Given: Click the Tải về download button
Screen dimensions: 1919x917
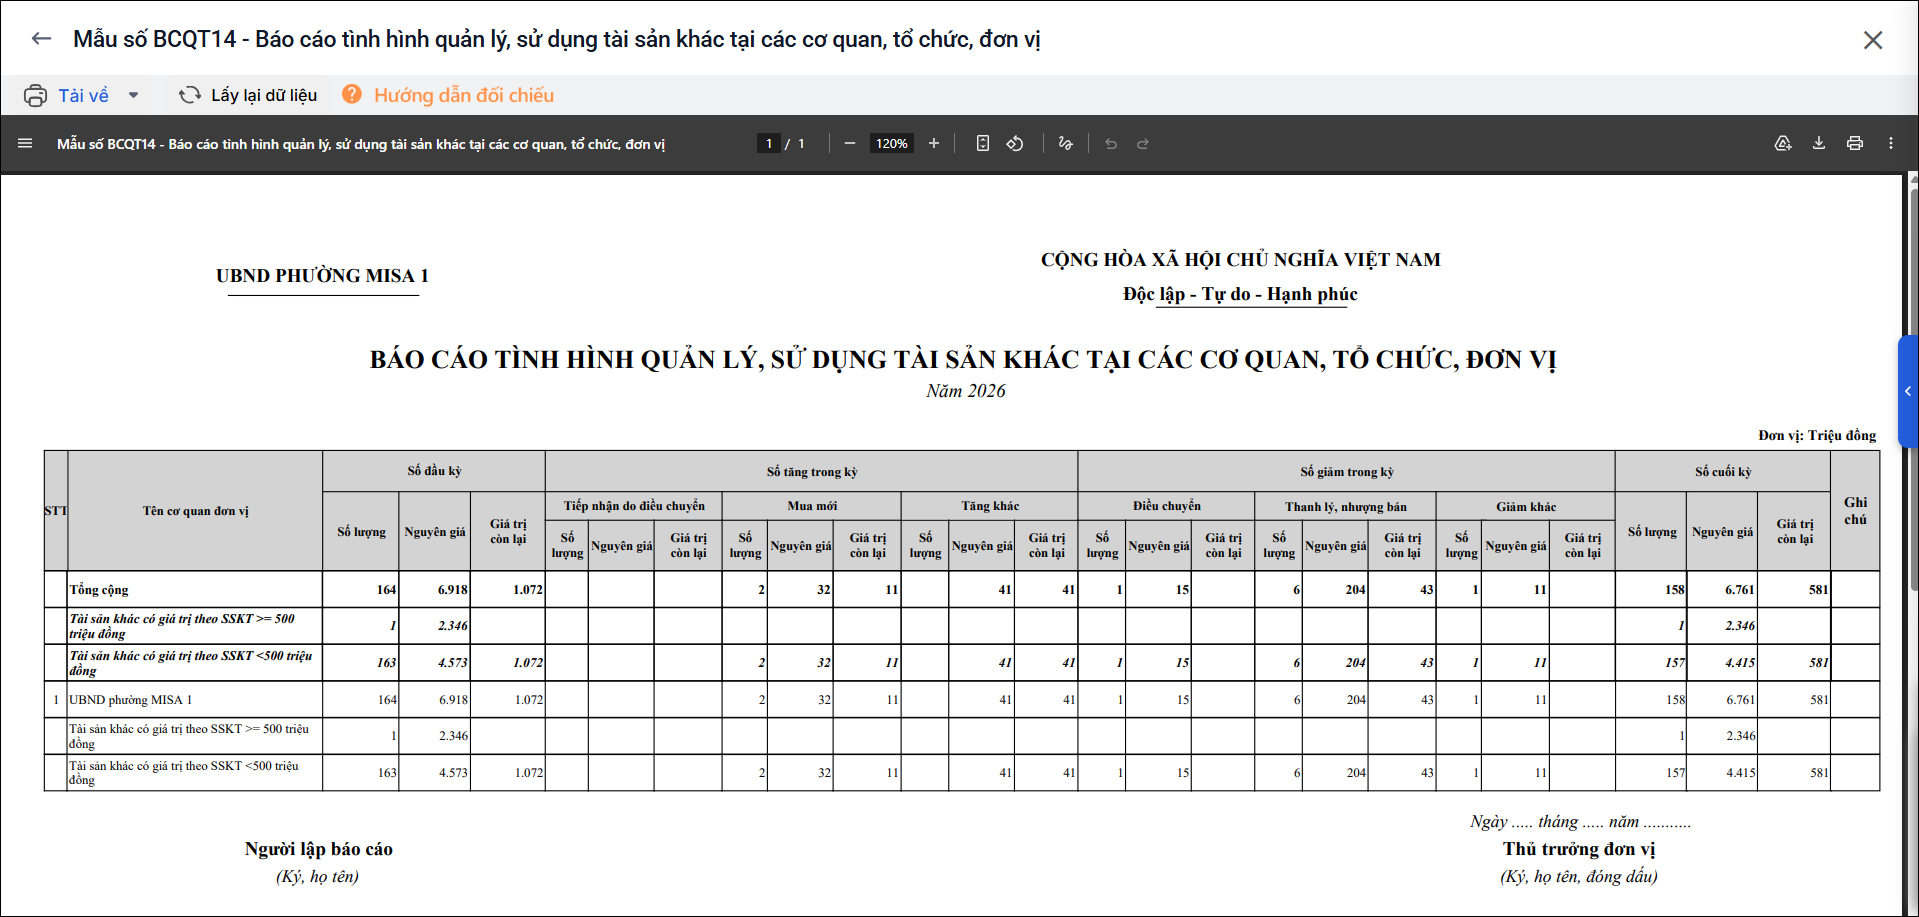Looking at the screenshot, I should point(83,95).
